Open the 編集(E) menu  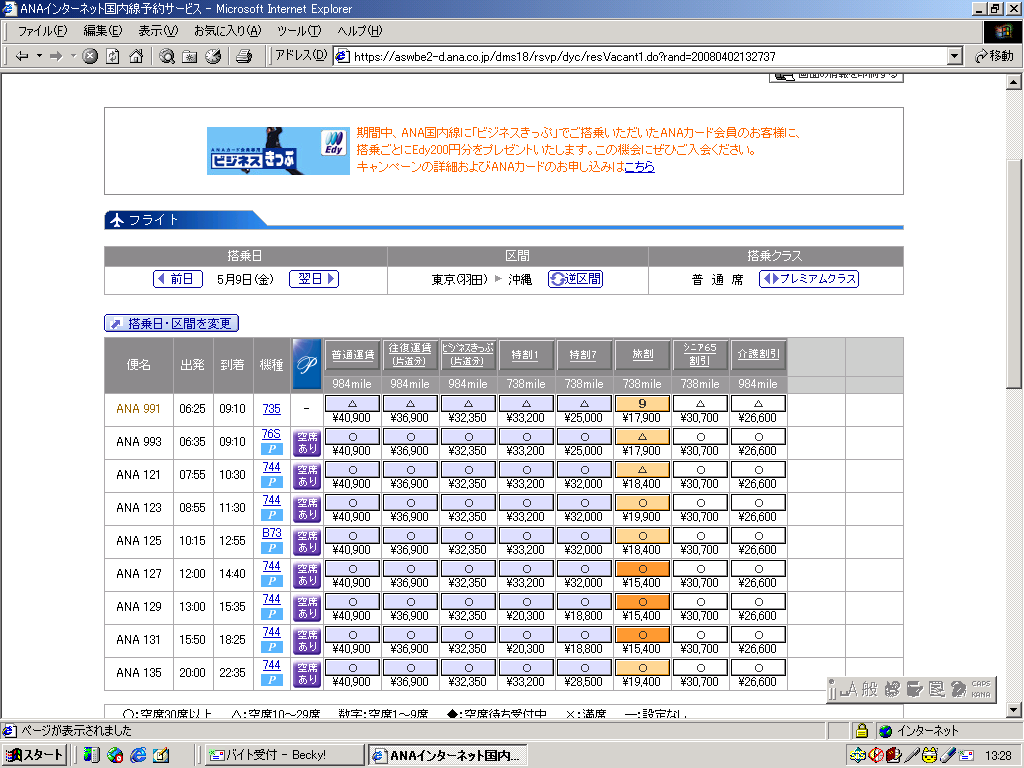click(103, 31)
